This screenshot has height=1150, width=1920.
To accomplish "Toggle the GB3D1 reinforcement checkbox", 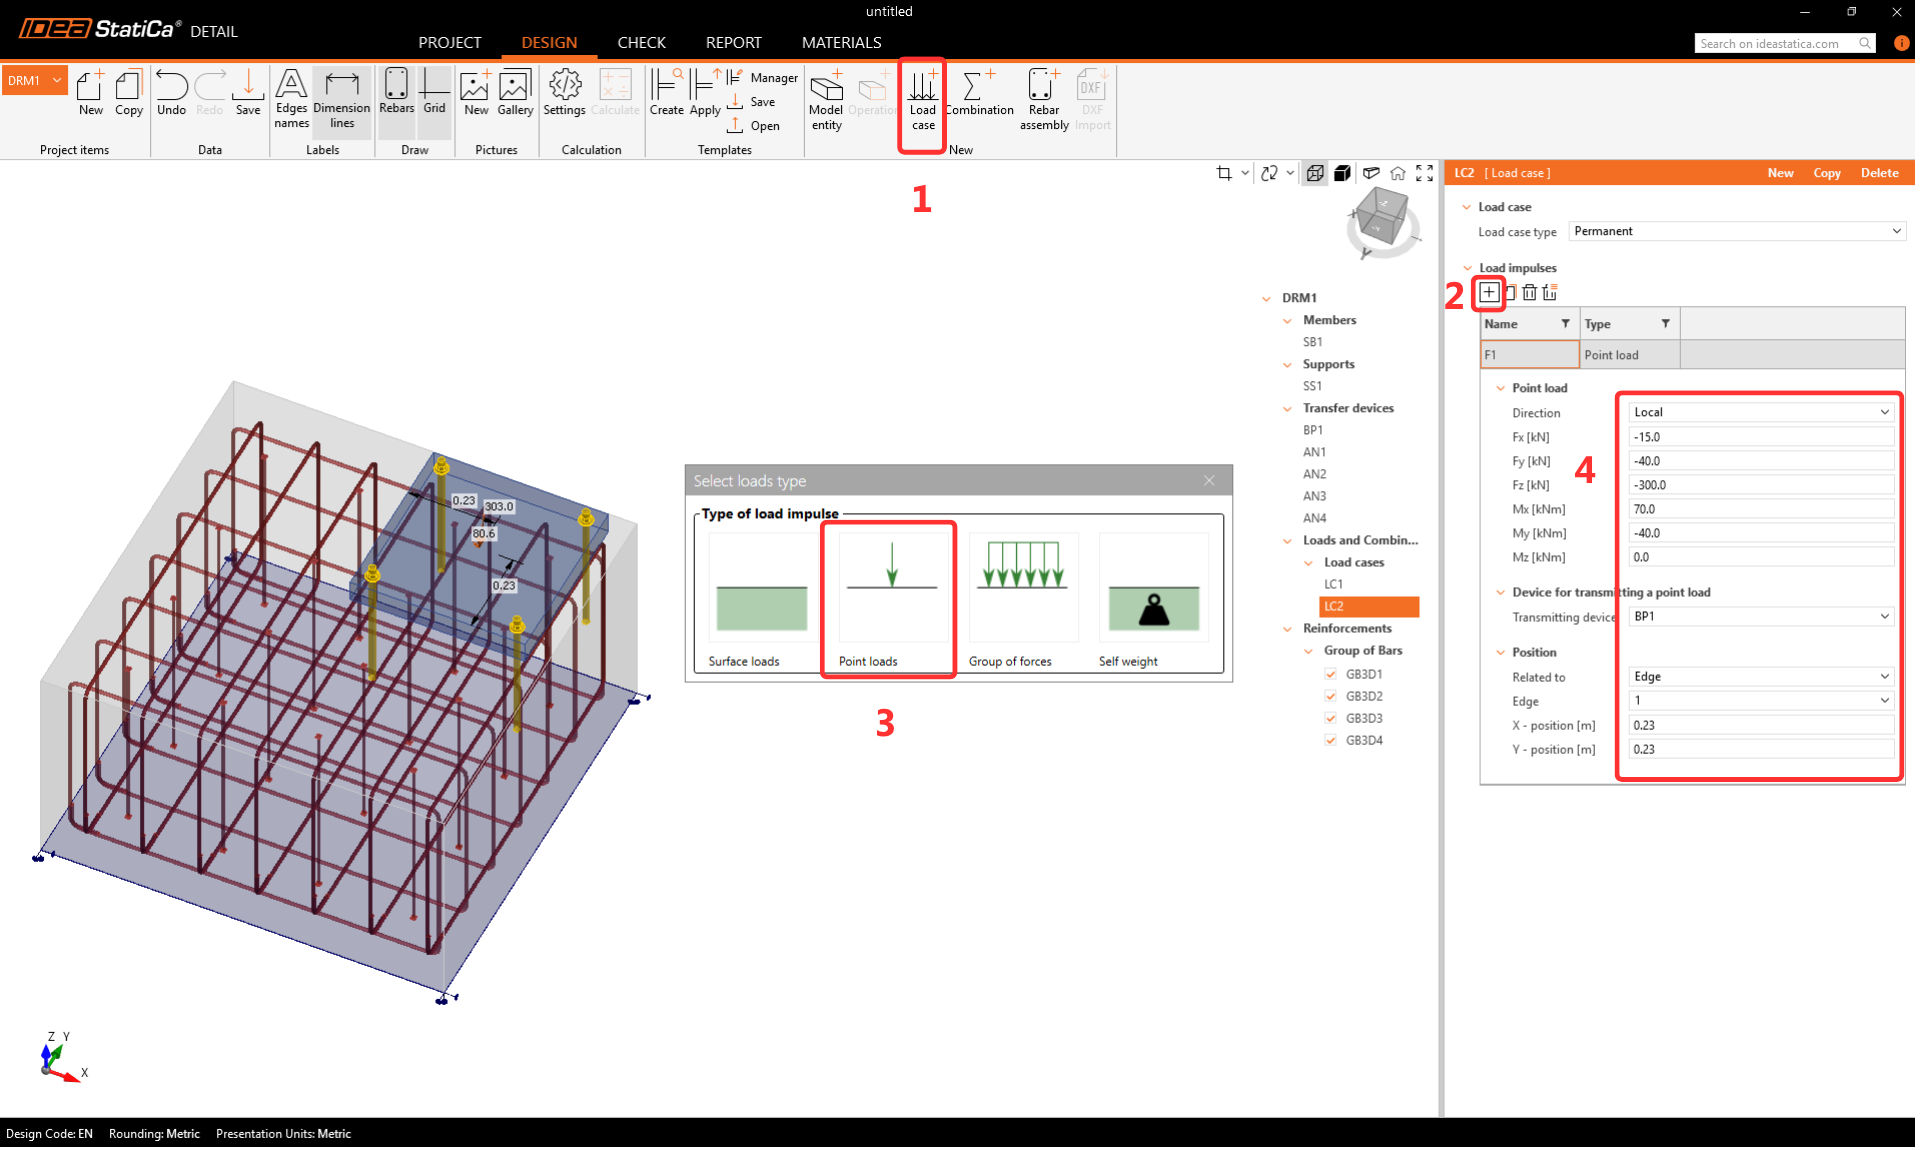I will click(1331, 674).
